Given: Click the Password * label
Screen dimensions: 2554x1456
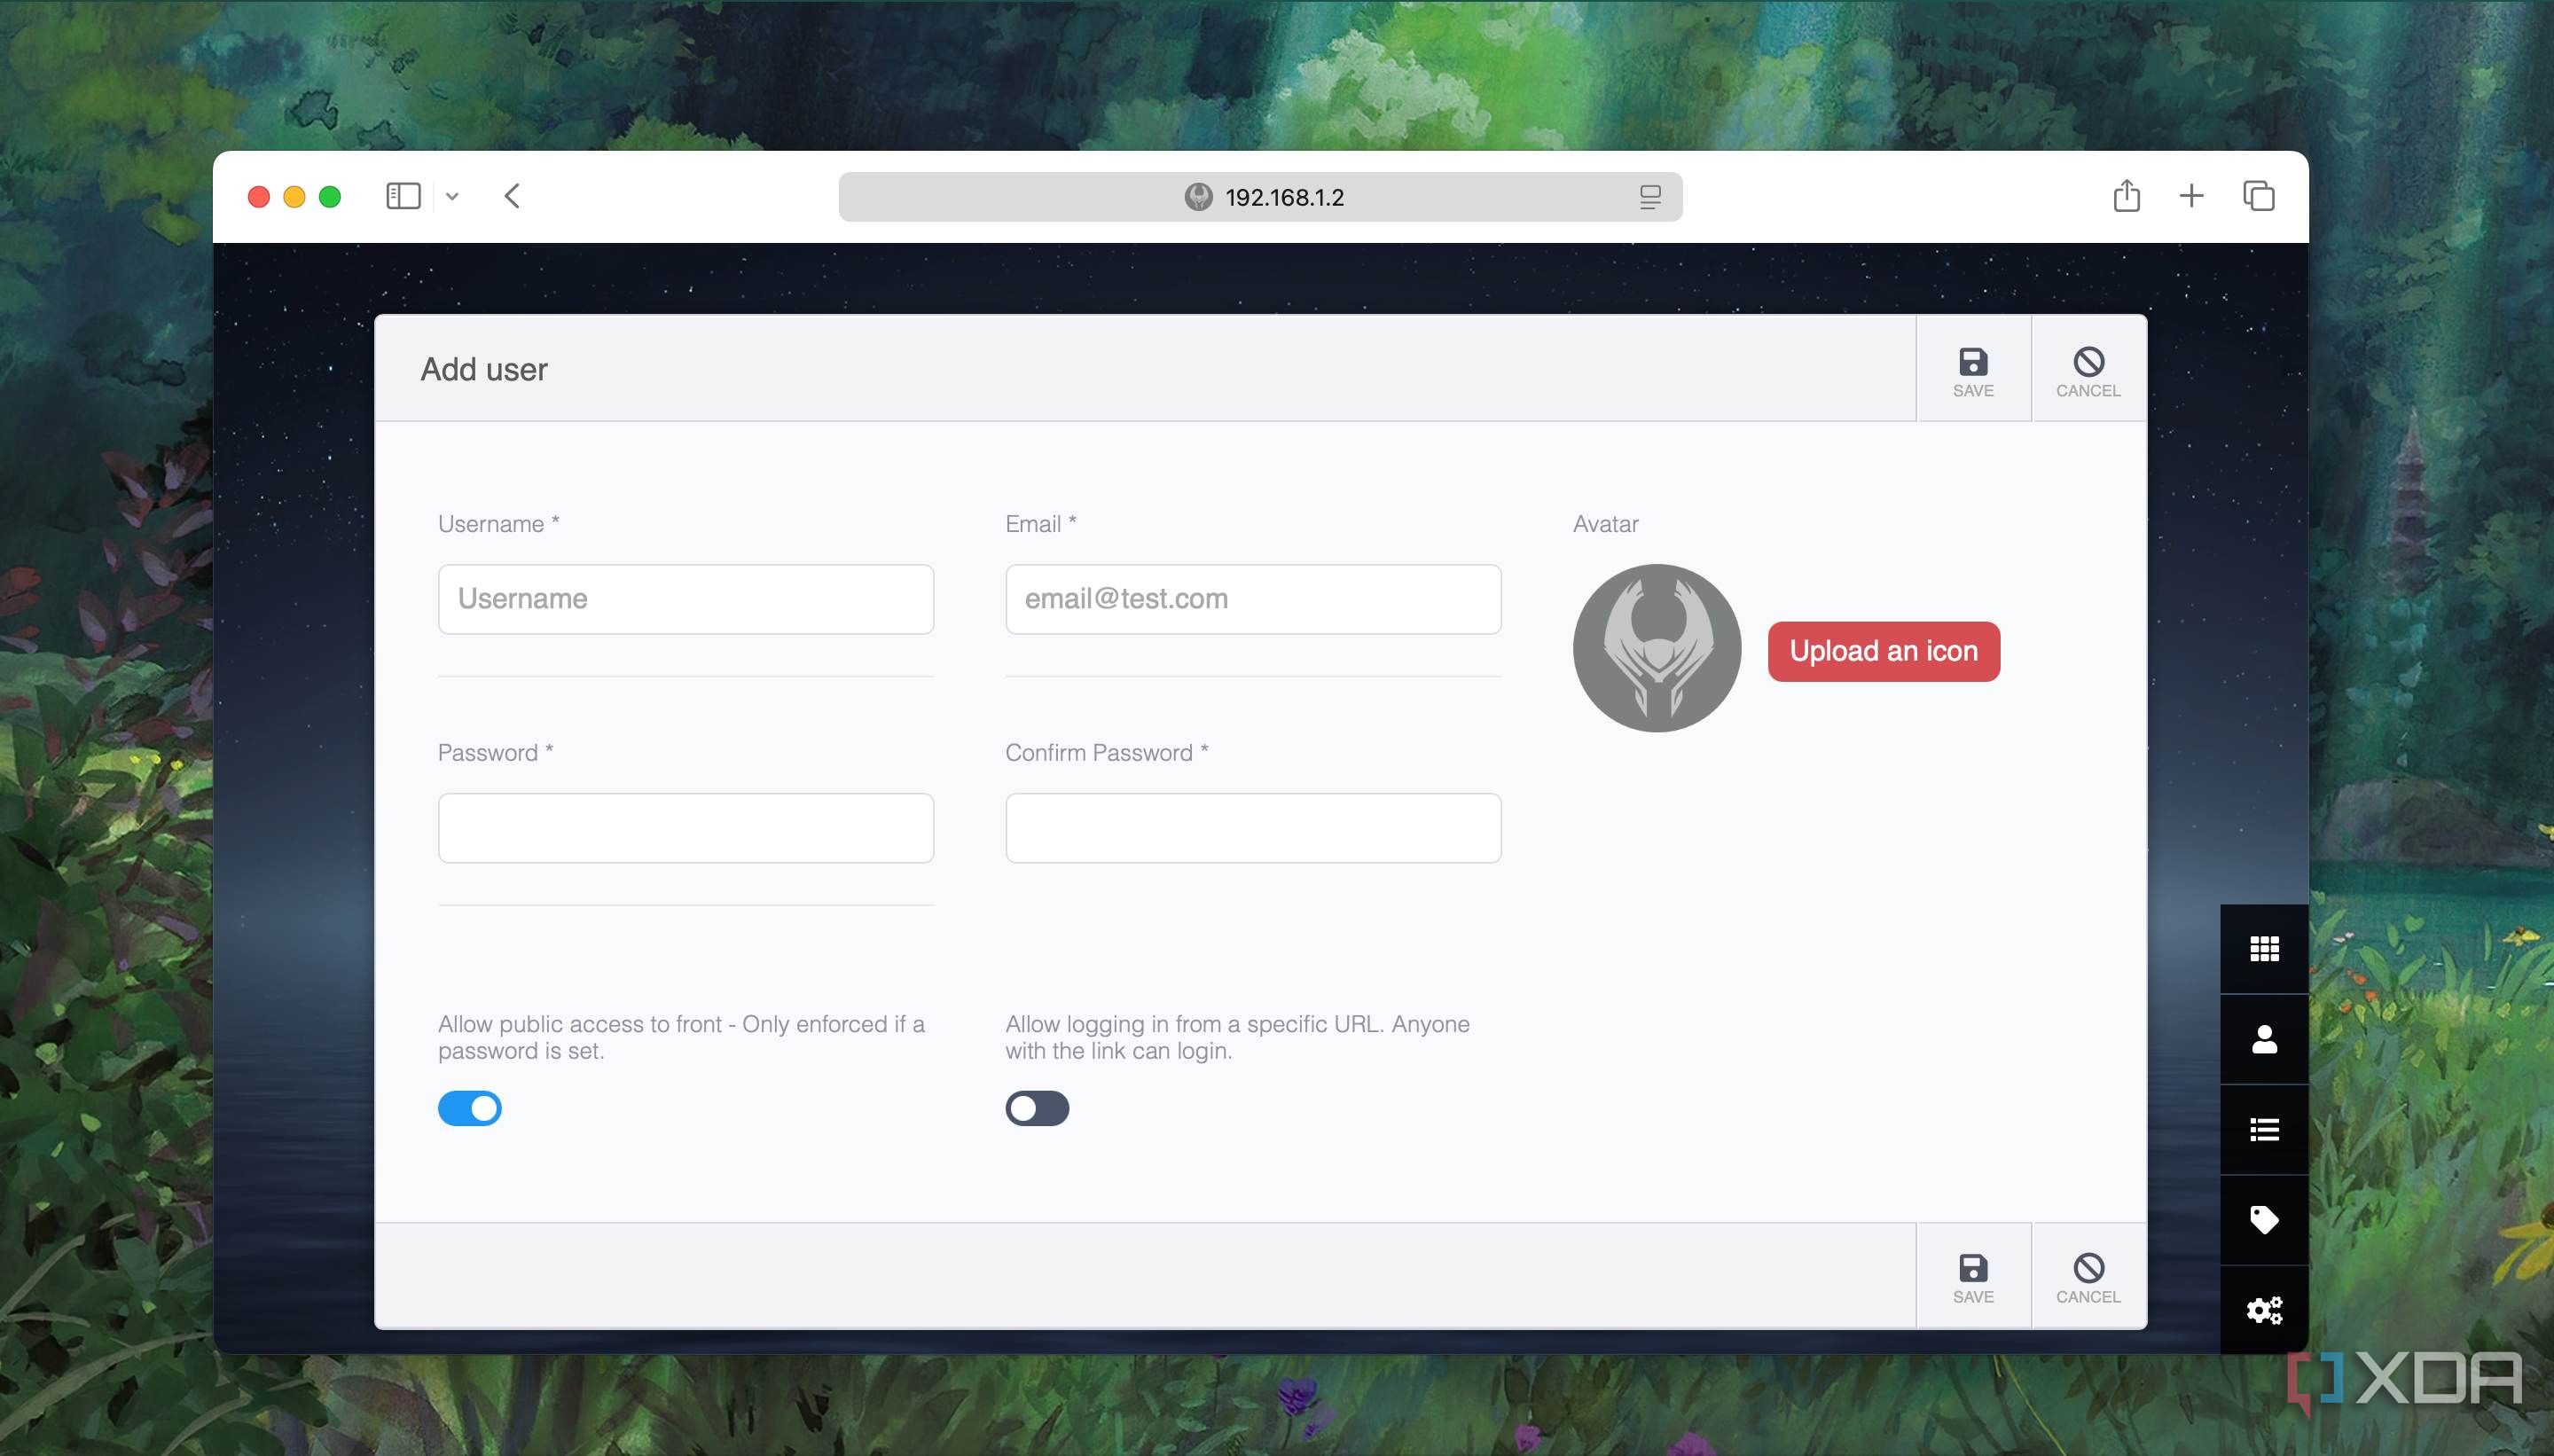Looking at the screenshot, I should 496,753.
